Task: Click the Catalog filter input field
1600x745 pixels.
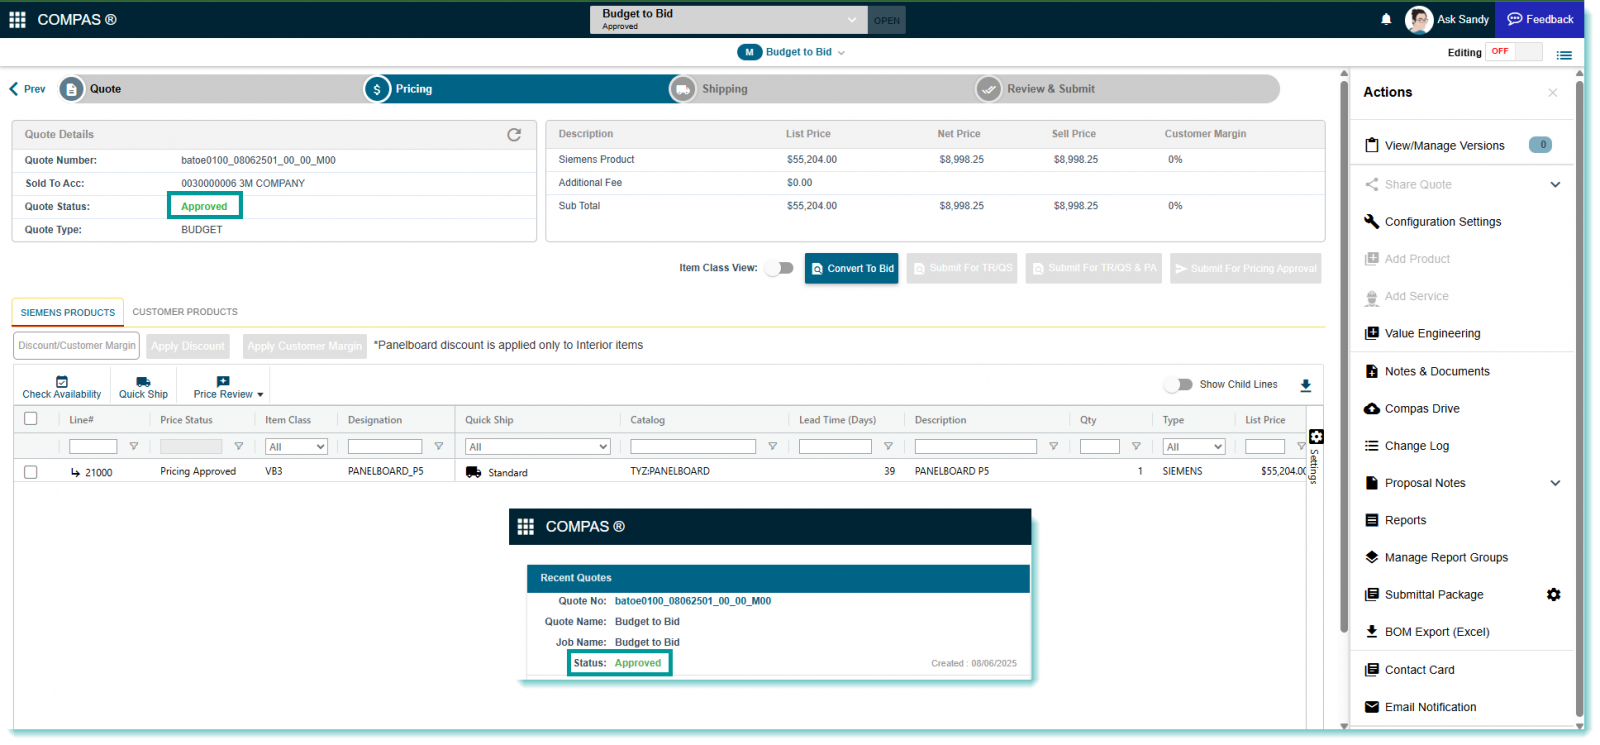Action: point(693,447)
